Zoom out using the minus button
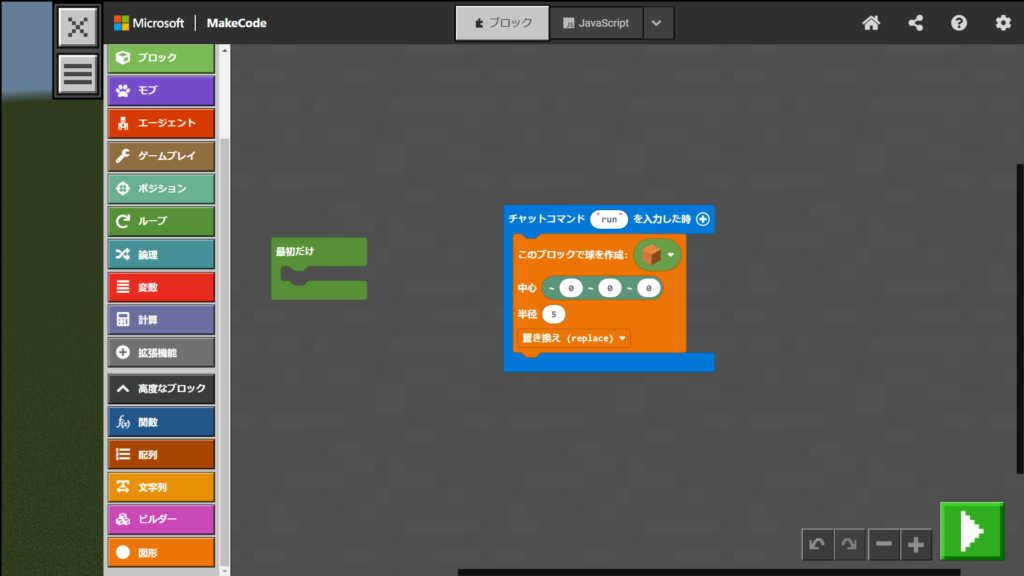This screenshot has height=576, width=1024. tap(884, 544)
